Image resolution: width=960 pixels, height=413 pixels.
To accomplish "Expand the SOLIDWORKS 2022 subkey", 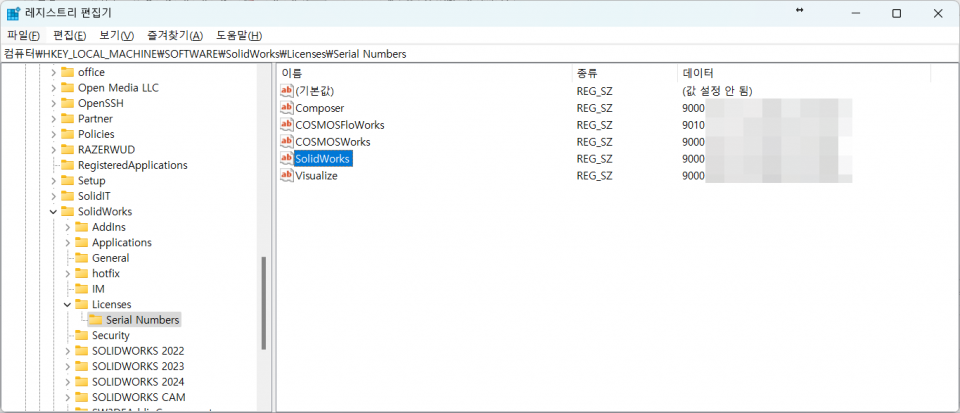I will [67, 351].
